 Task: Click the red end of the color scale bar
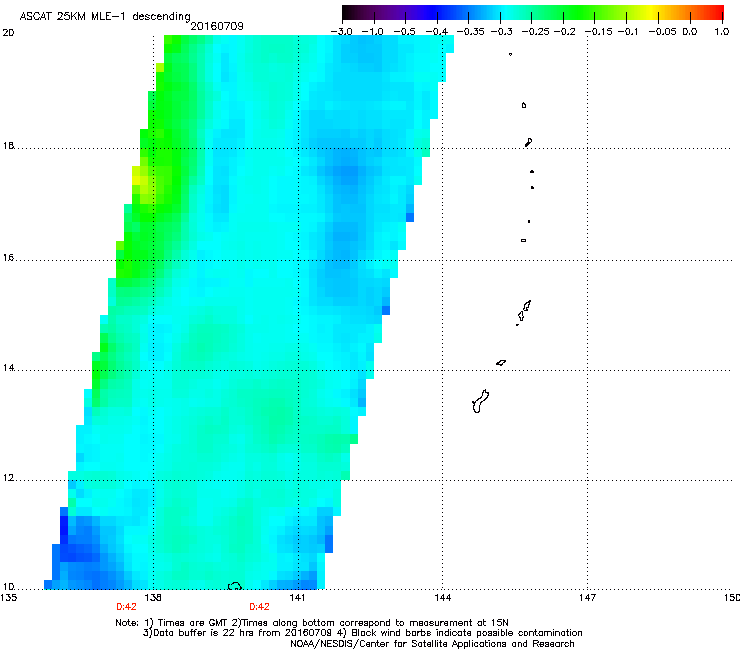click(717, 12)
